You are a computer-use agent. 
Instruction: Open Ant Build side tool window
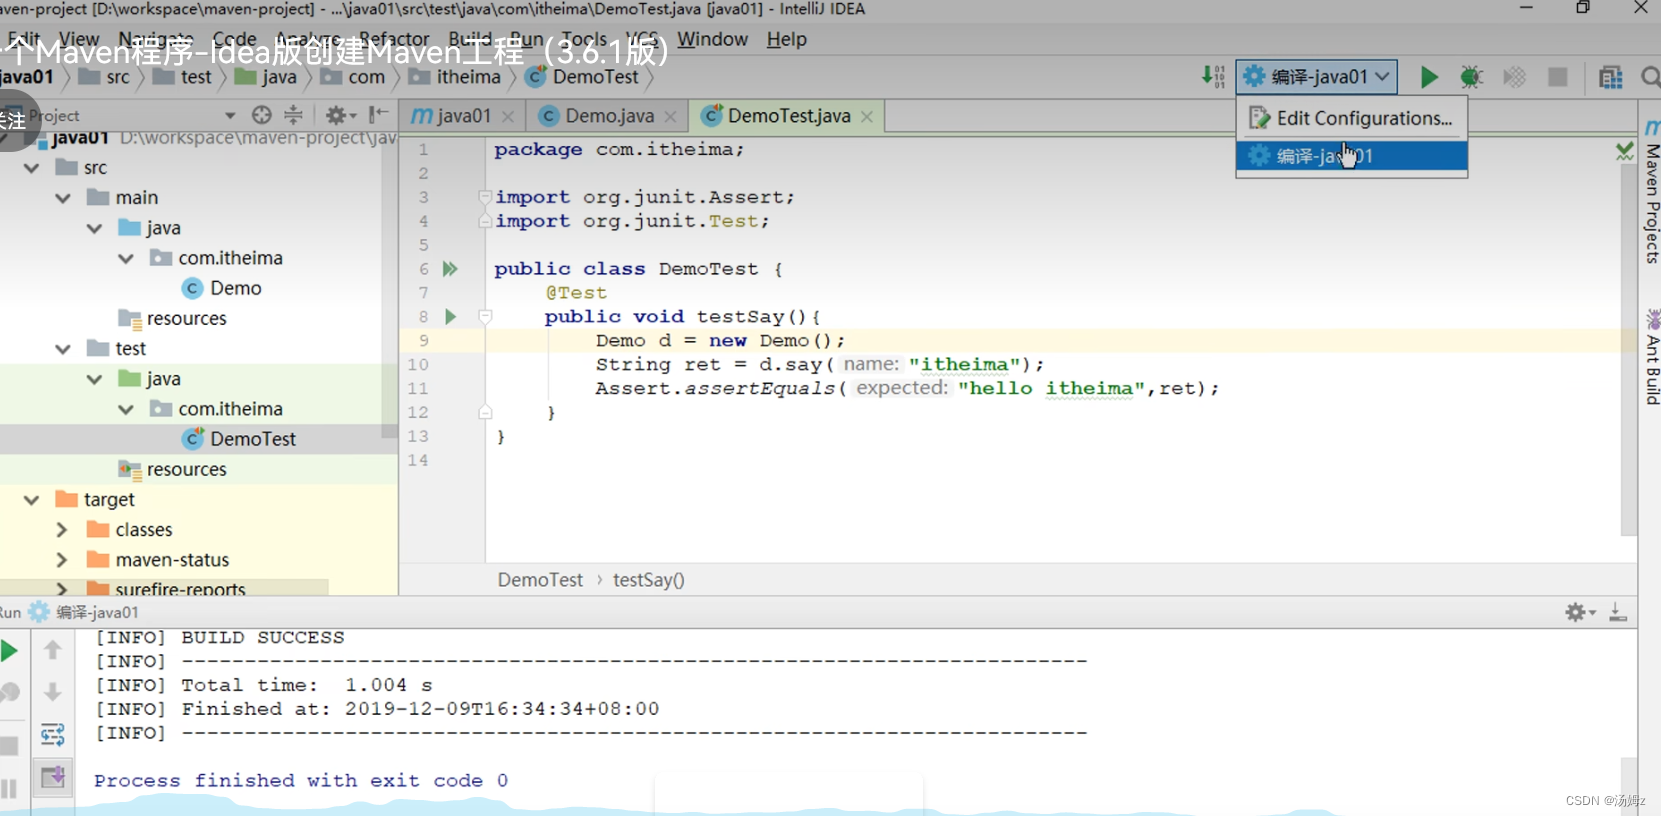pos(1652,358)
